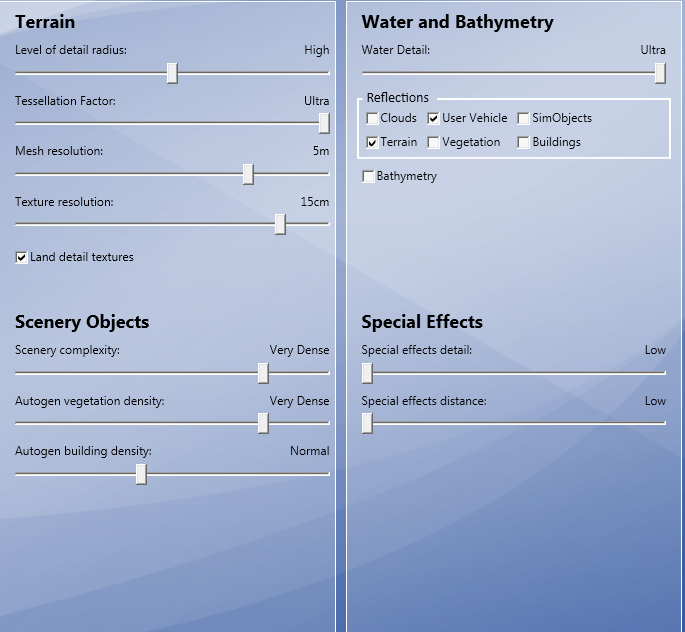Click the Special effects detail slider handle
685x632 pixels.
tap(367, 373)
